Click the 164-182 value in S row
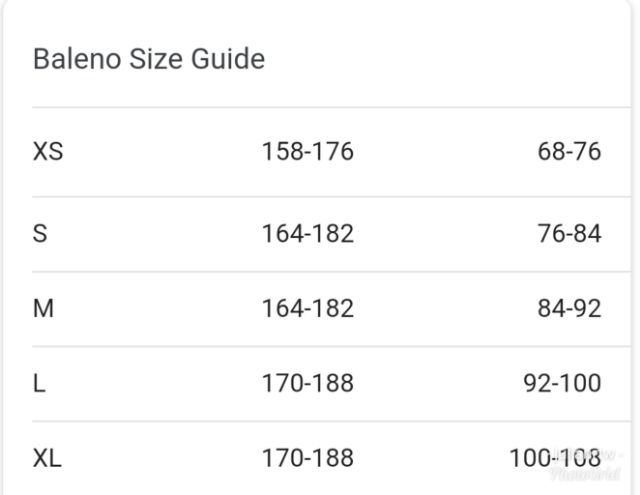The height and width of the screenshot is (495, 640). [x=307, y=234]
